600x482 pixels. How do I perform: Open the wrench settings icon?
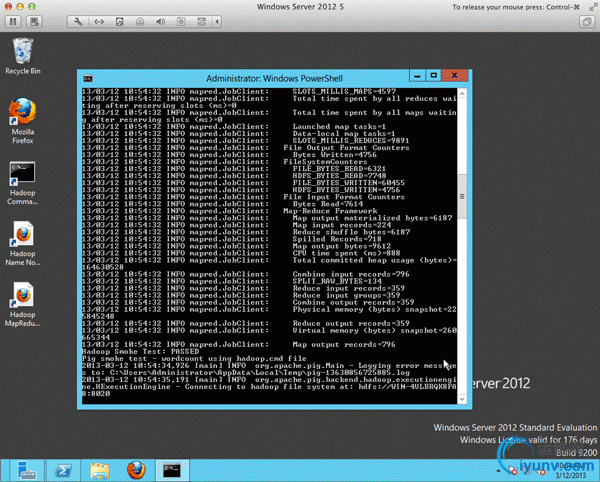[x=78, y=21]
